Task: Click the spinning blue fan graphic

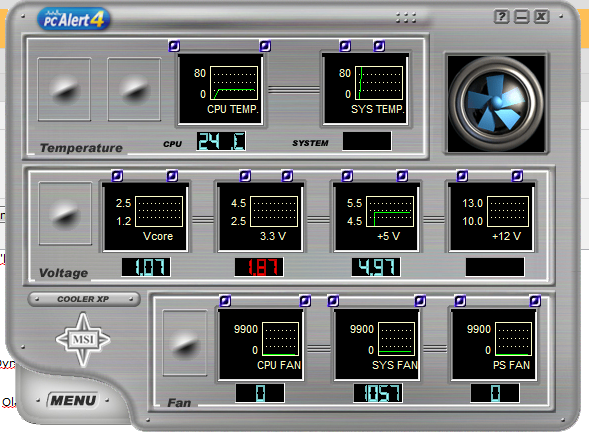Action: tap(496, 104)
